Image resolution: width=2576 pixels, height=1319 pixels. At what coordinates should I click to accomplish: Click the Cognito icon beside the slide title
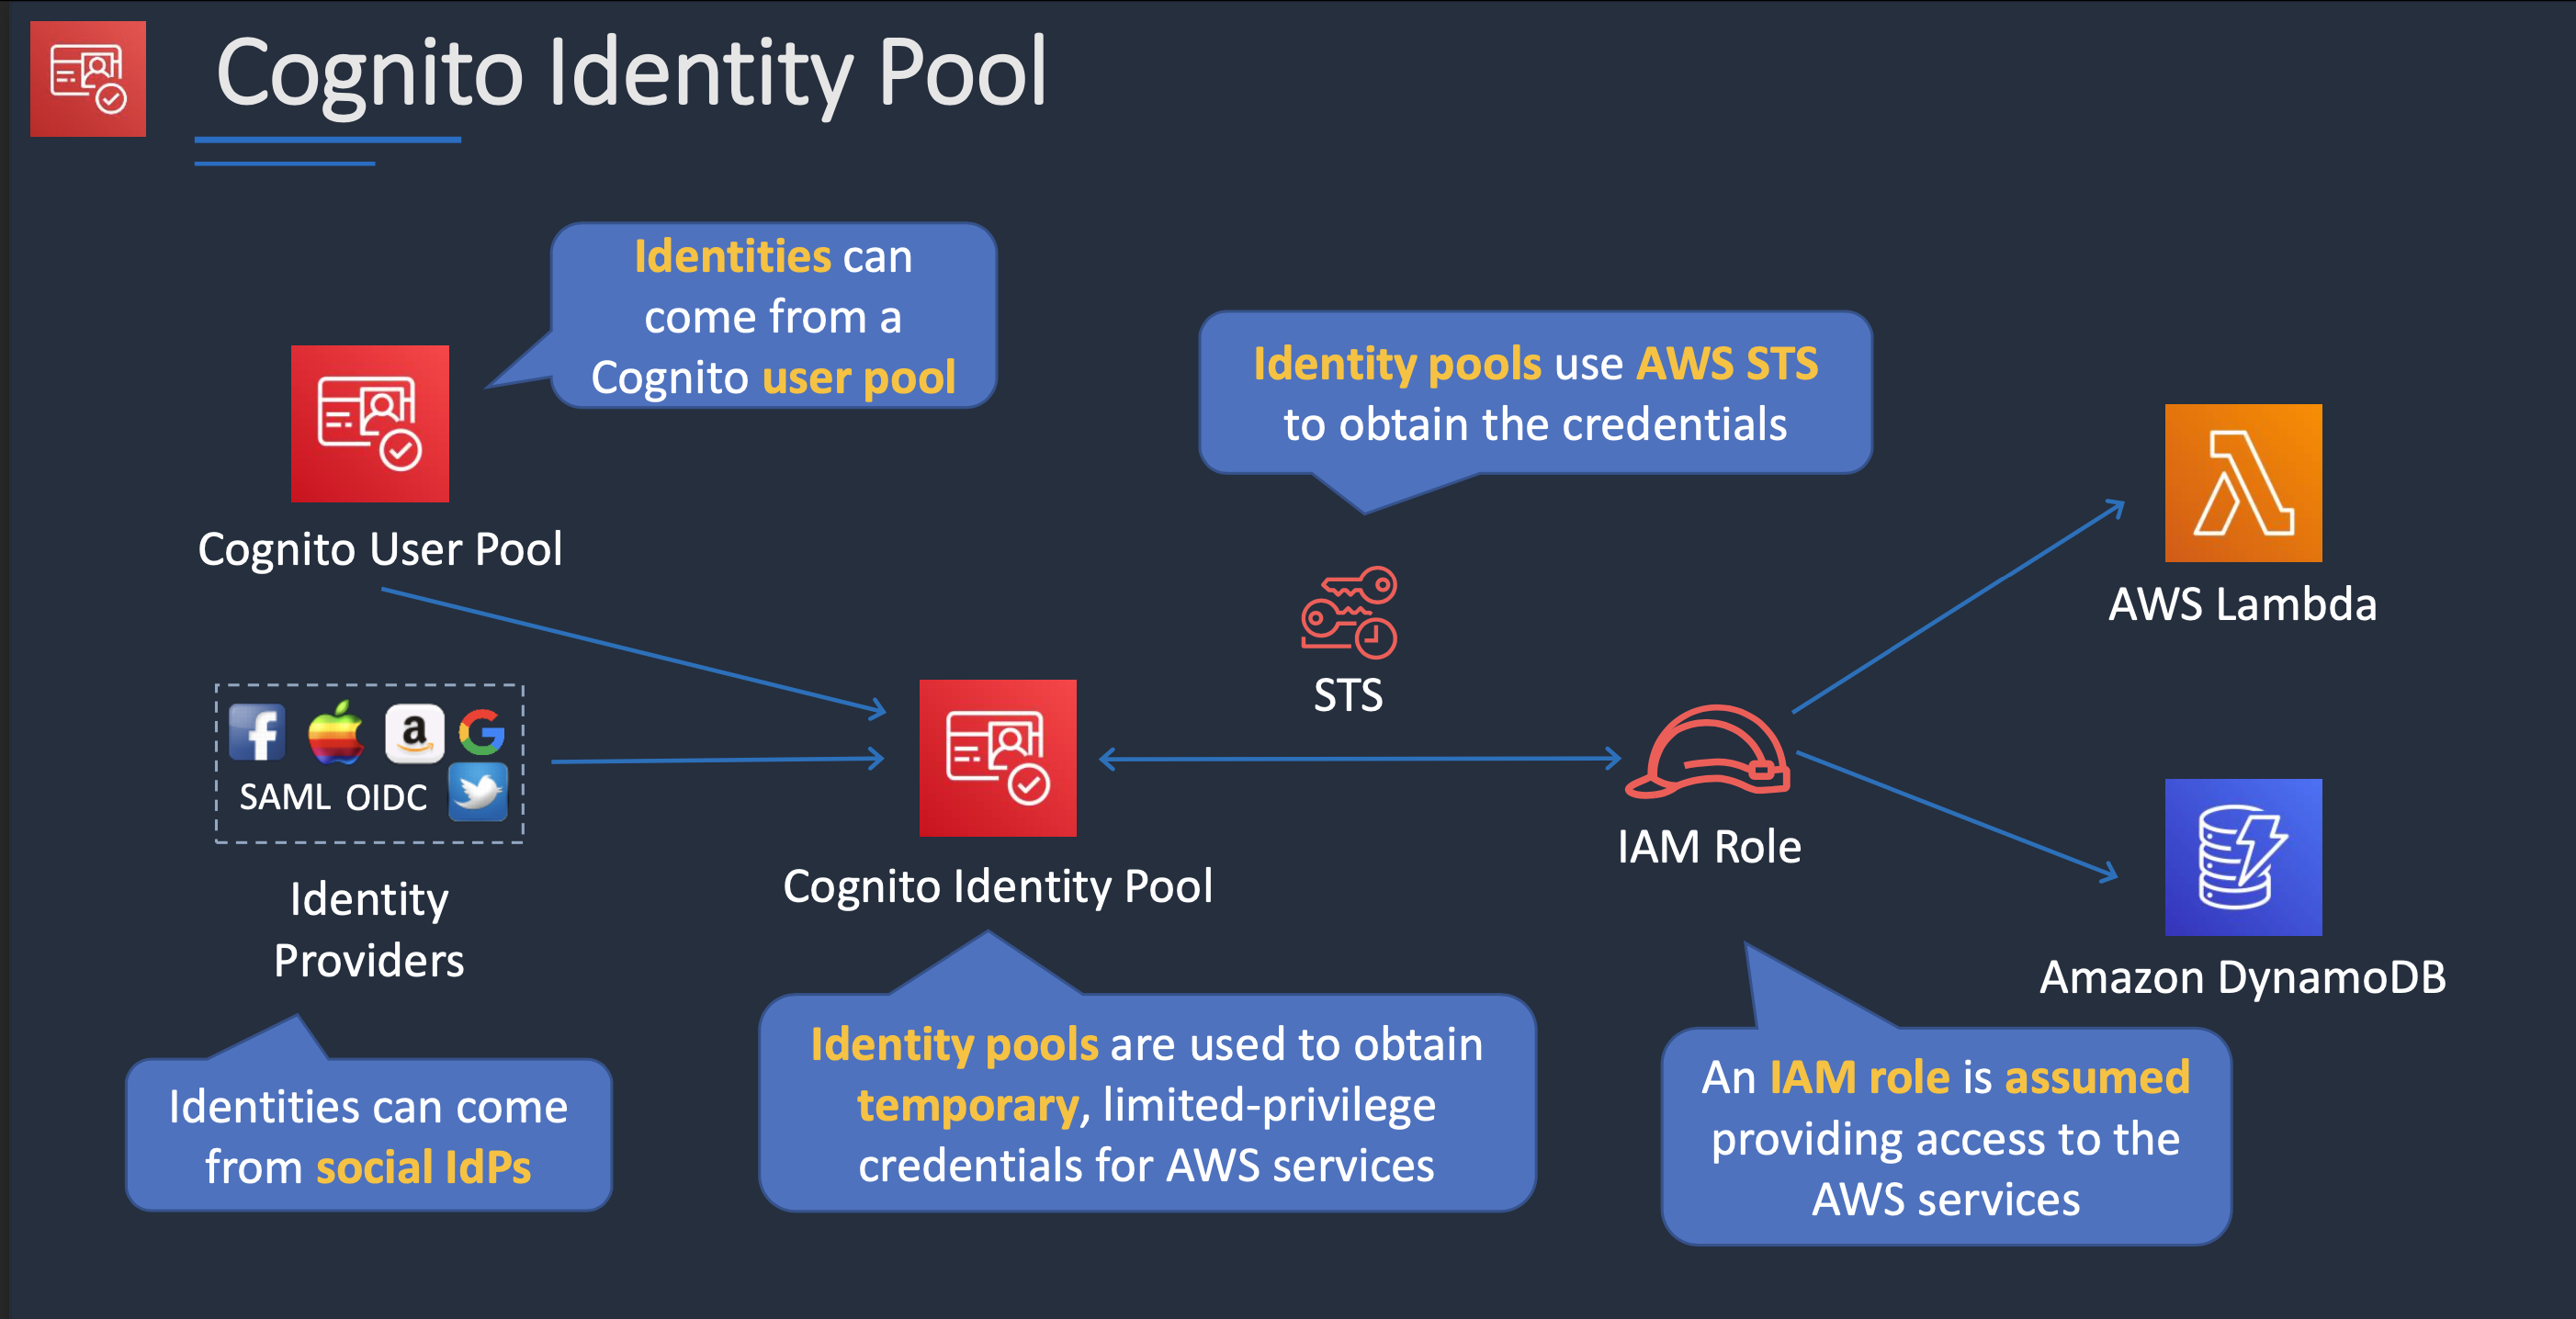[88, 78]
